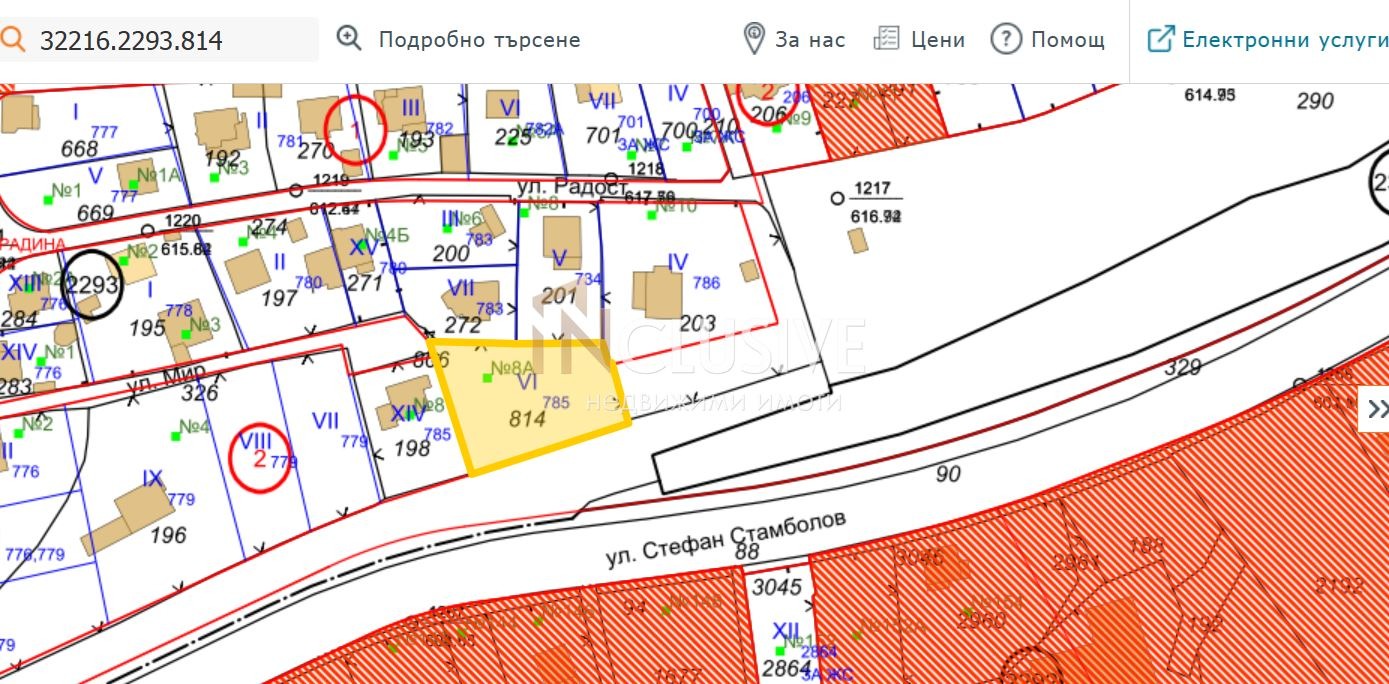Expand the side panel with double chevron

pyautogui.click(x=1376, y=409)
